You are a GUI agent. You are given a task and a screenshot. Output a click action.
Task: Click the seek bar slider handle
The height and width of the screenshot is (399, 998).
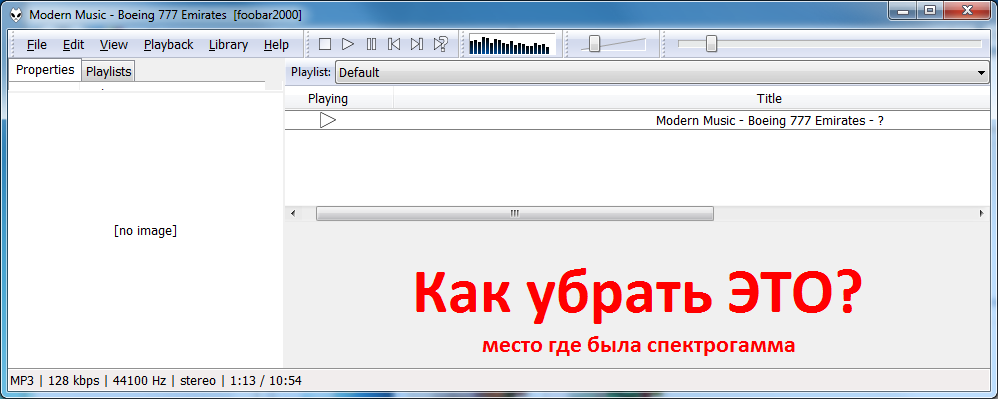tap(712, 44)
